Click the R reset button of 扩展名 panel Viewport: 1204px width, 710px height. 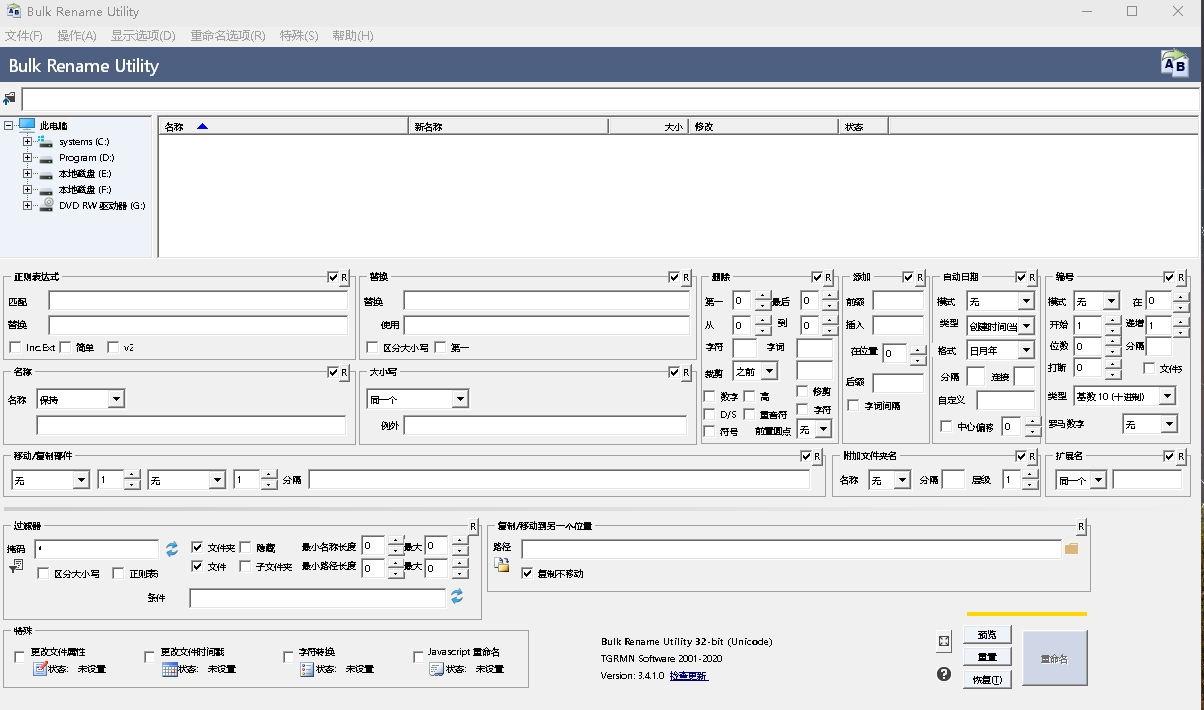tap(1181, 457)
